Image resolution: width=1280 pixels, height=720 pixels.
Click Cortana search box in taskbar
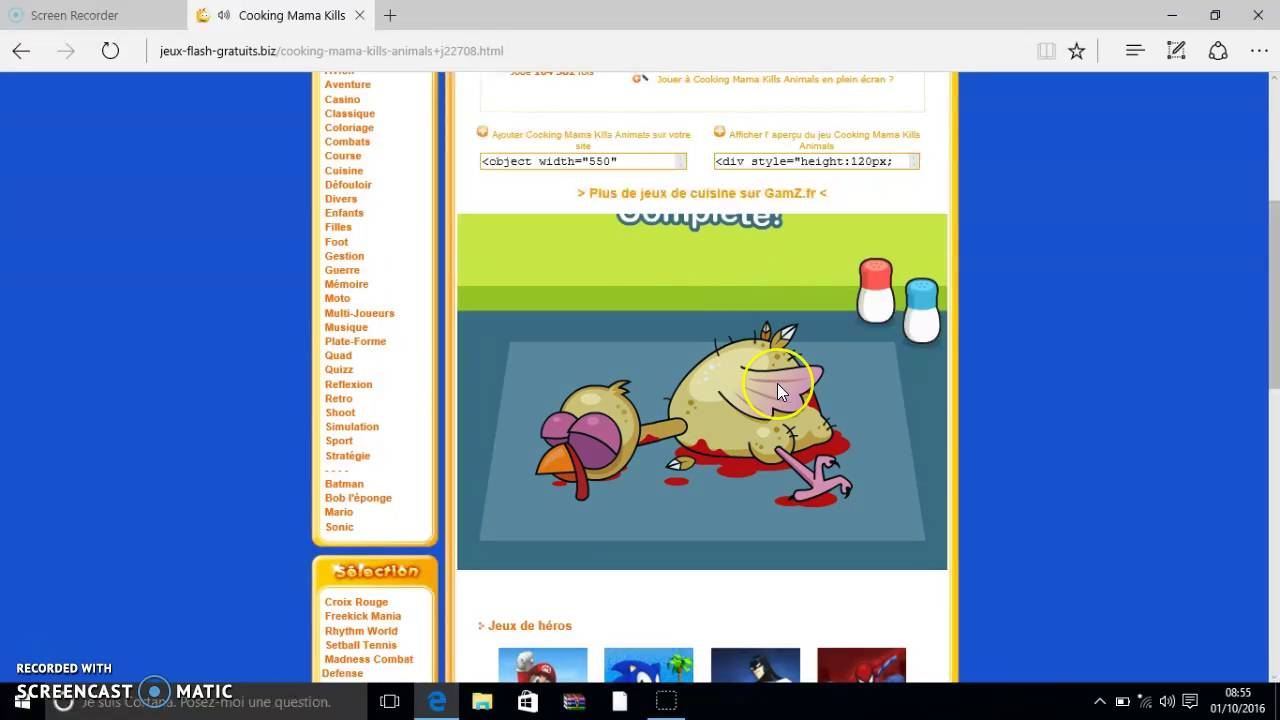tap(205, 702)
